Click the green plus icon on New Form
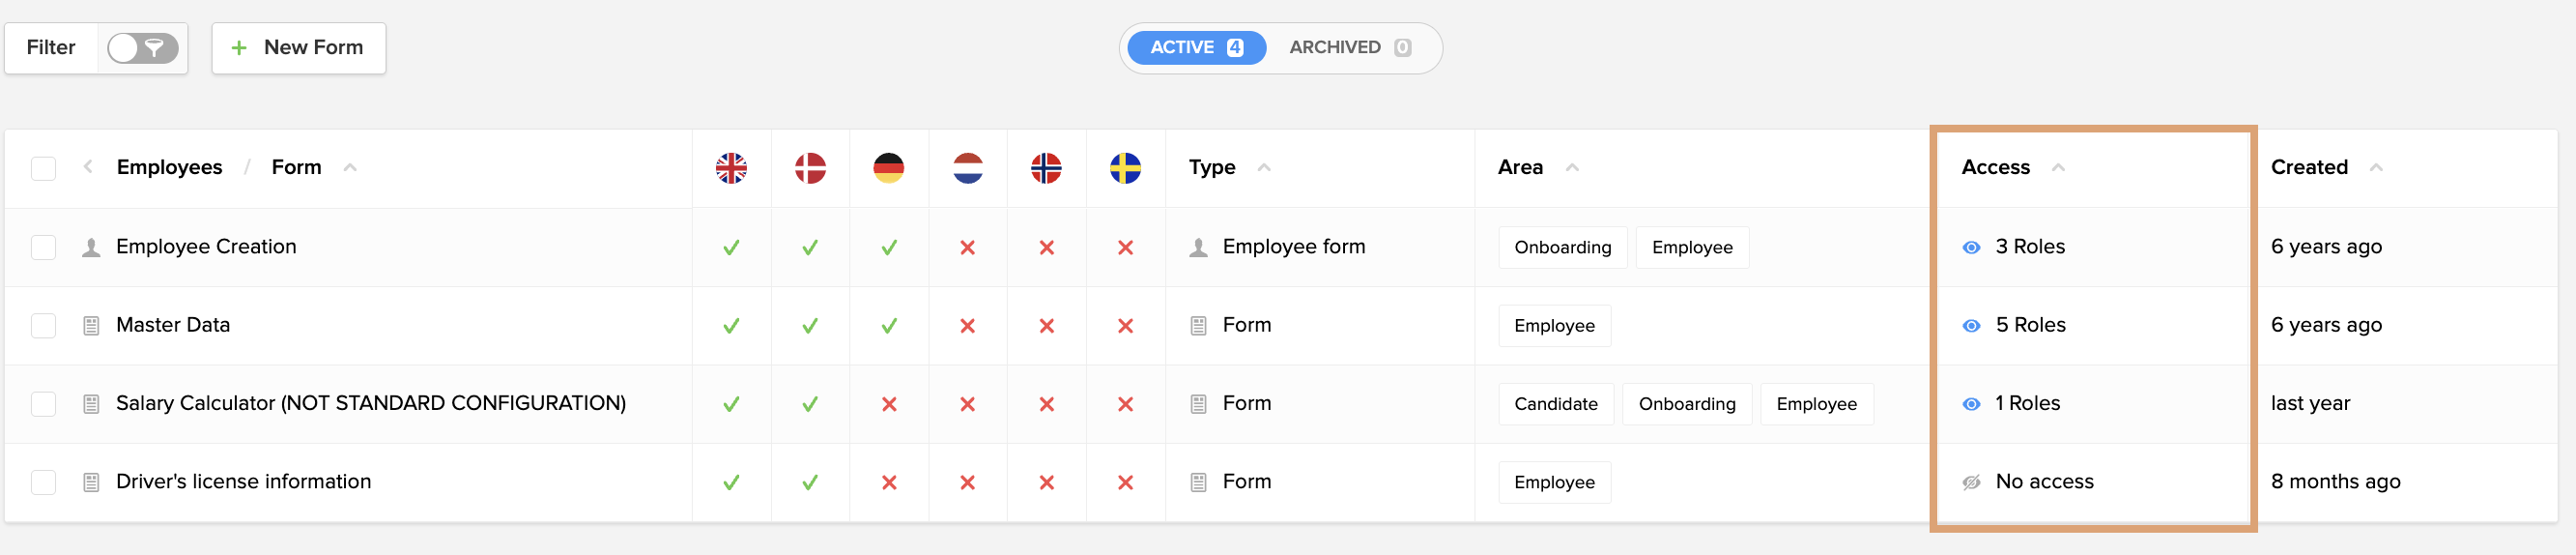 [239, 48]
